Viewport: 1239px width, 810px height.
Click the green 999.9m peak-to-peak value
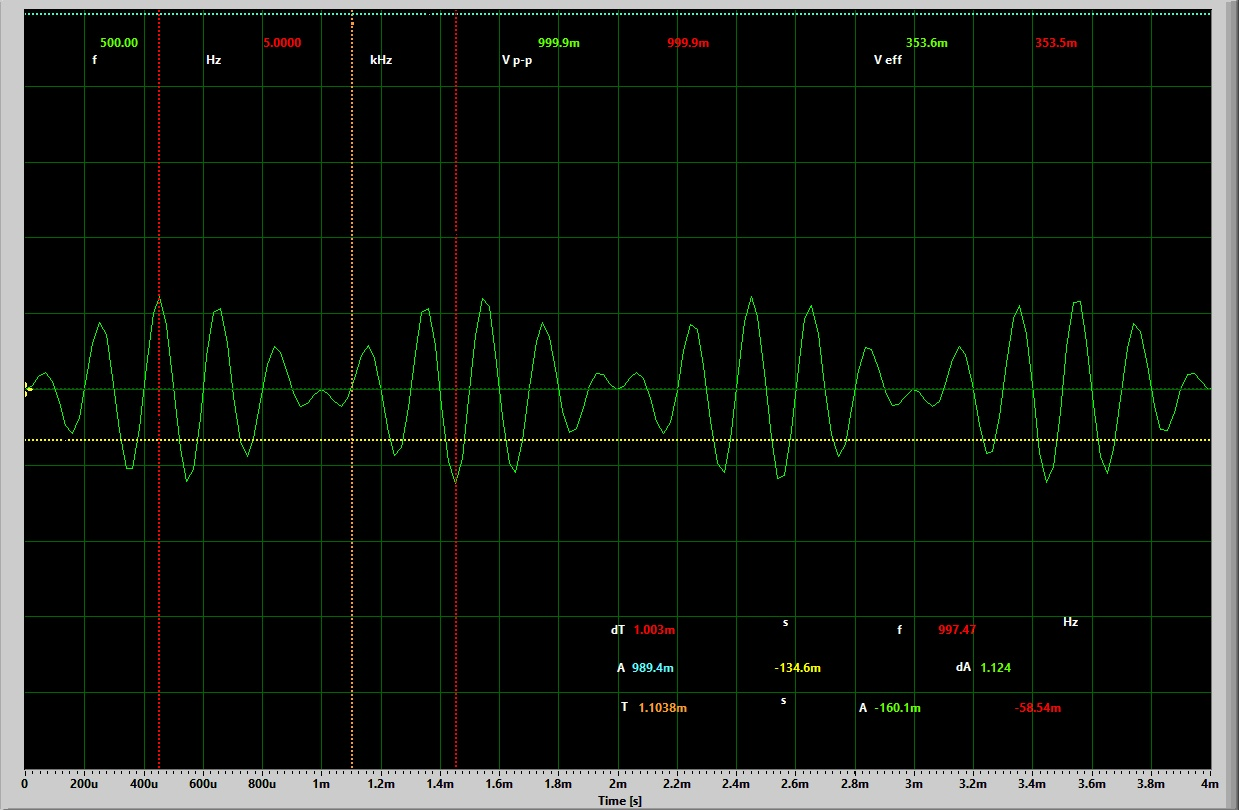pos(559,43)
